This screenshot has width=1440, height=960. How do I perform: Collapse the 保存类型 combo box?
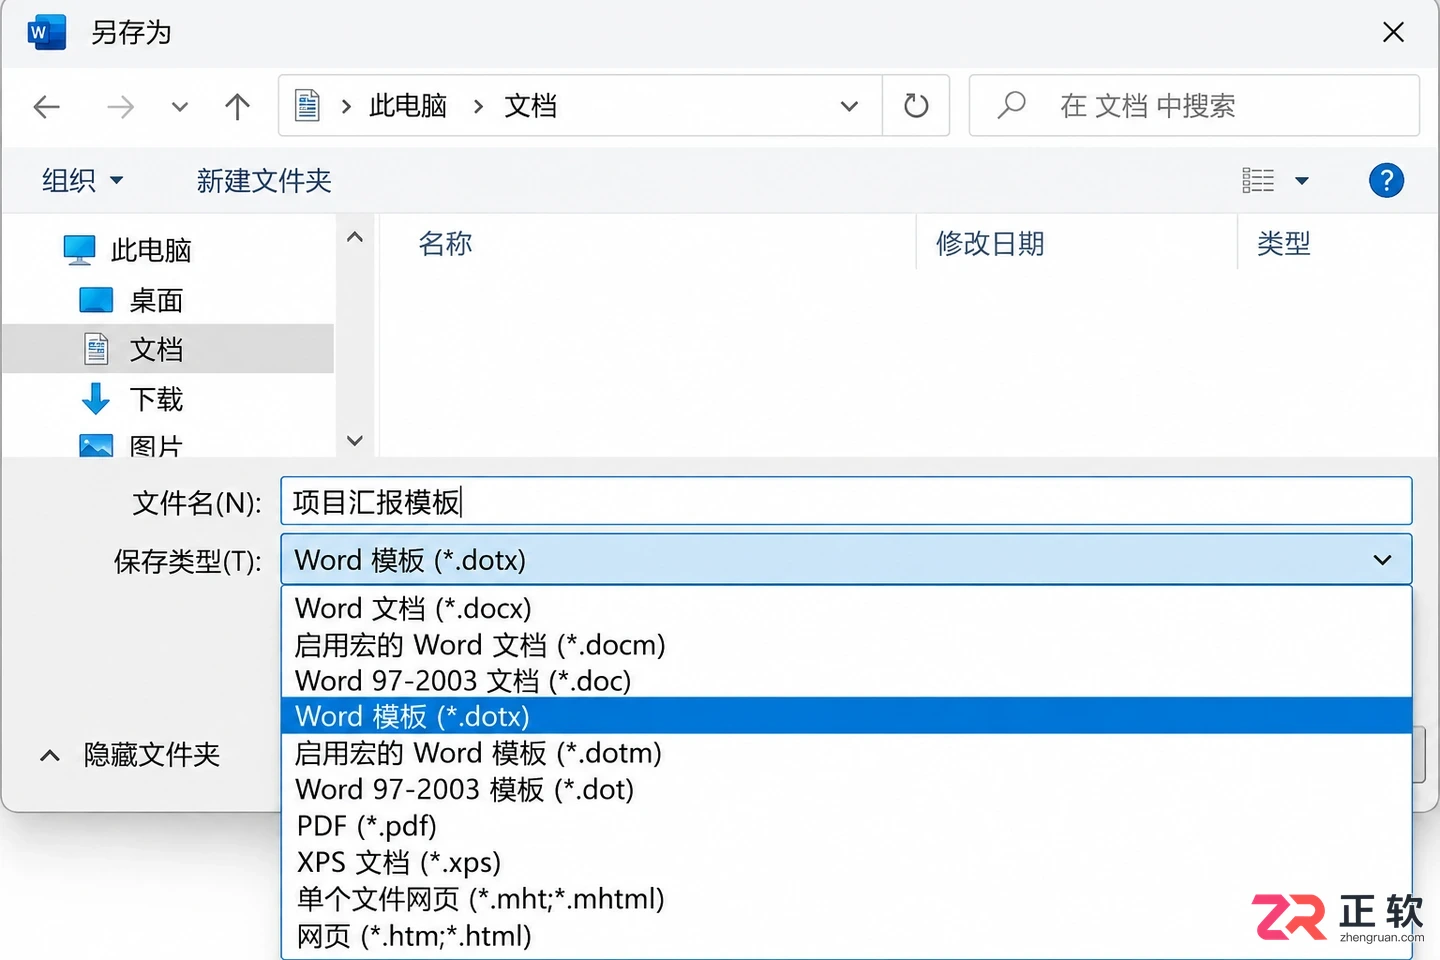846,559
